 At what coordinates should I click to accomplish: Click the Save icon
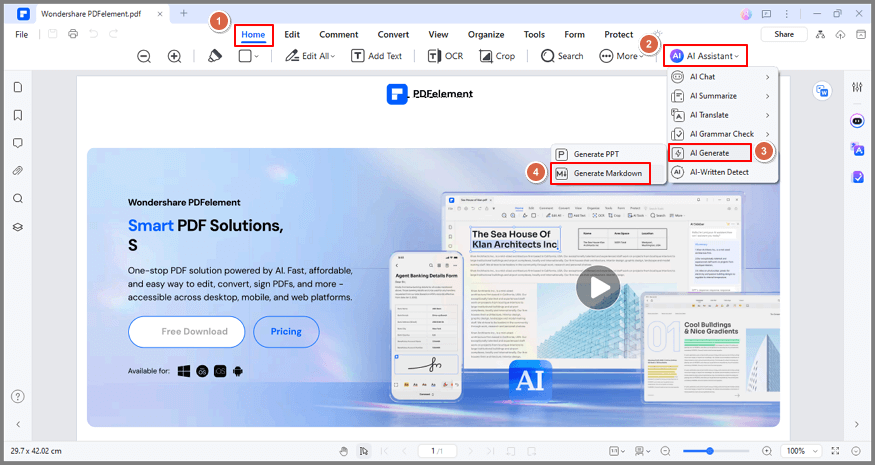pyautogui.click(x=52, y=34)
